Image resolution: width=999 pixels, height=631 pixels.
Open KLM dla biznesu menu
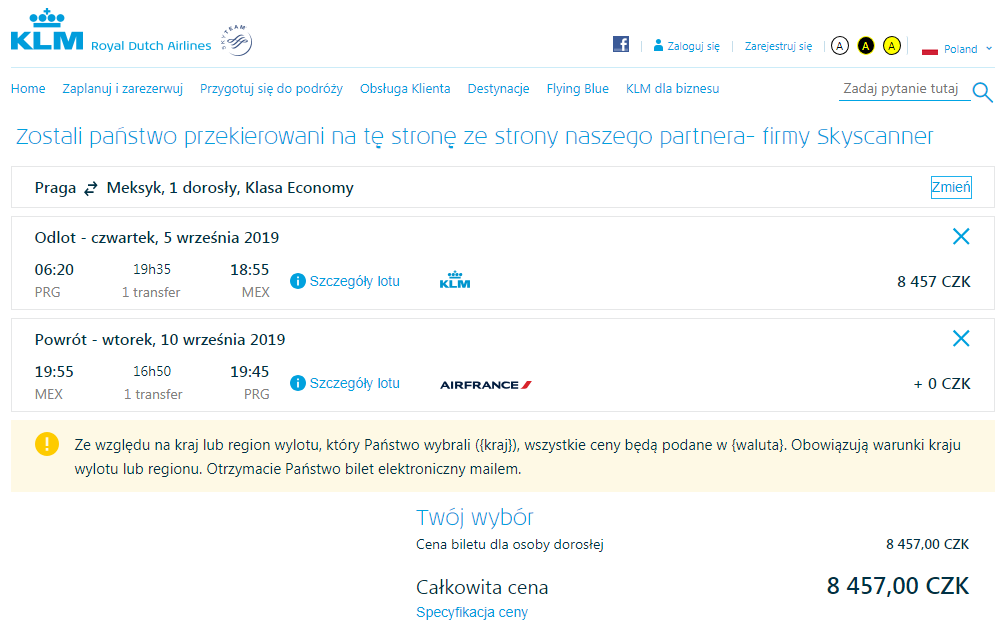(672, 89)
